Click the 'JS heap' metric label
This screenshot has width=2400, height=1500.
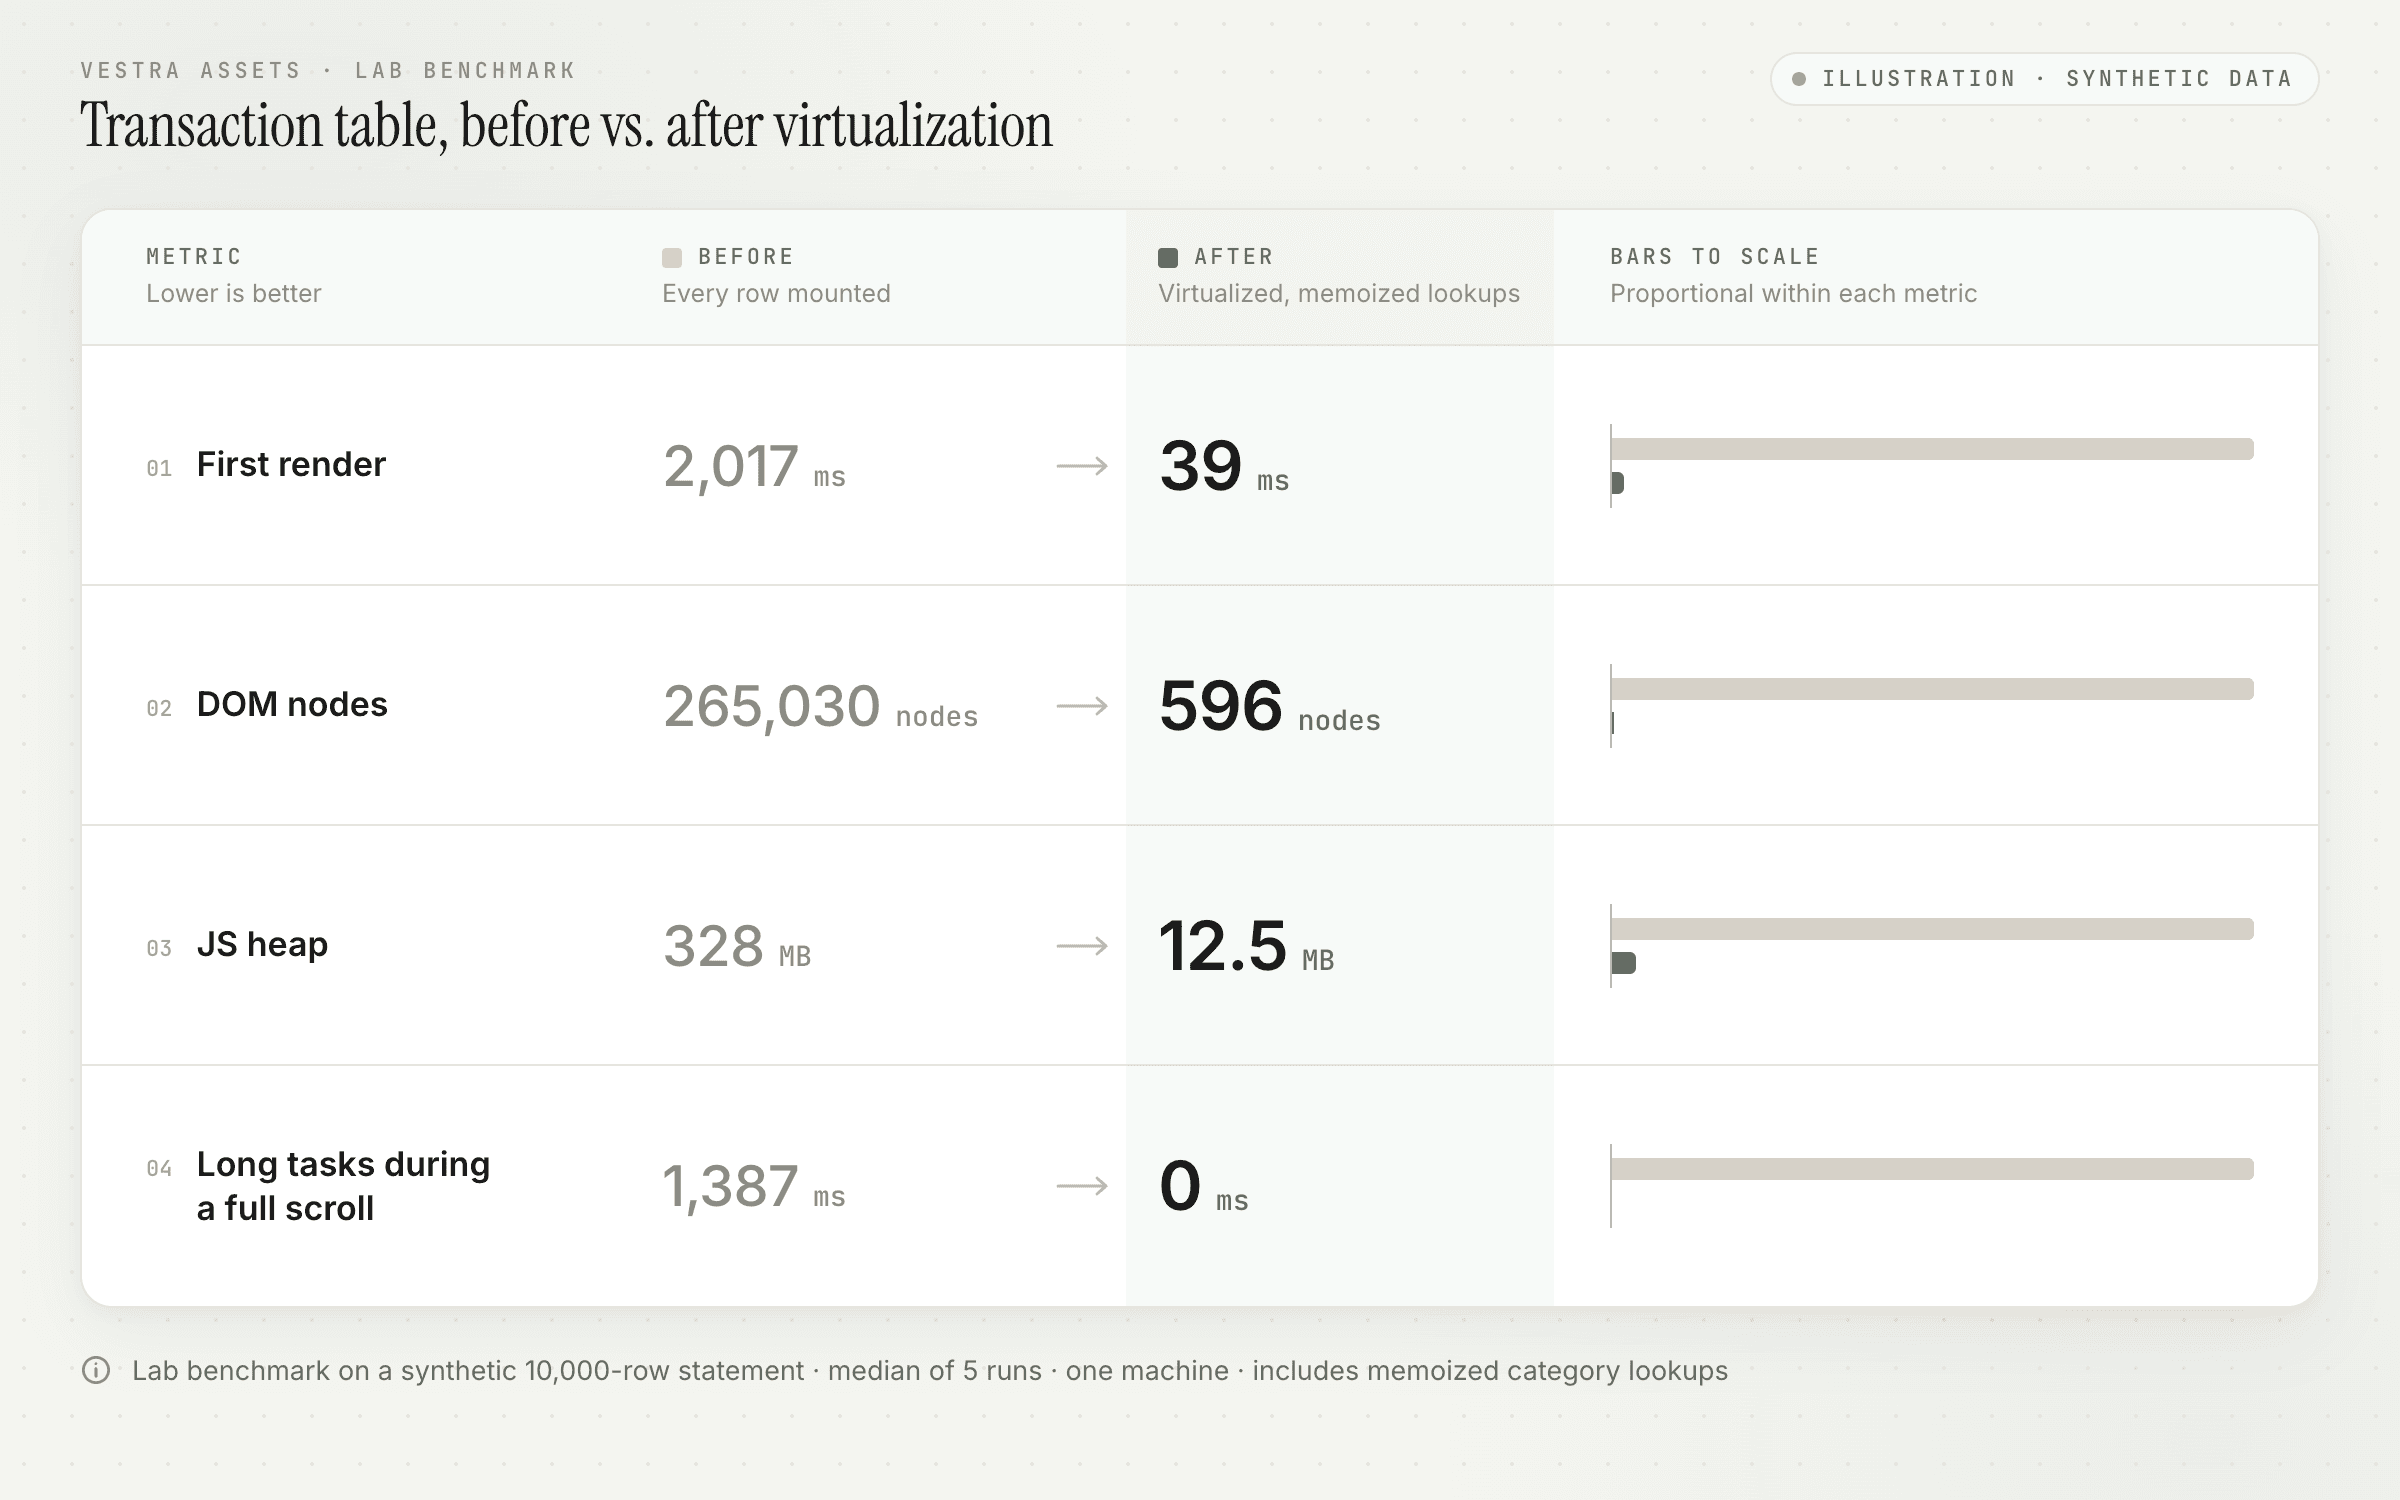pos(262,945)
